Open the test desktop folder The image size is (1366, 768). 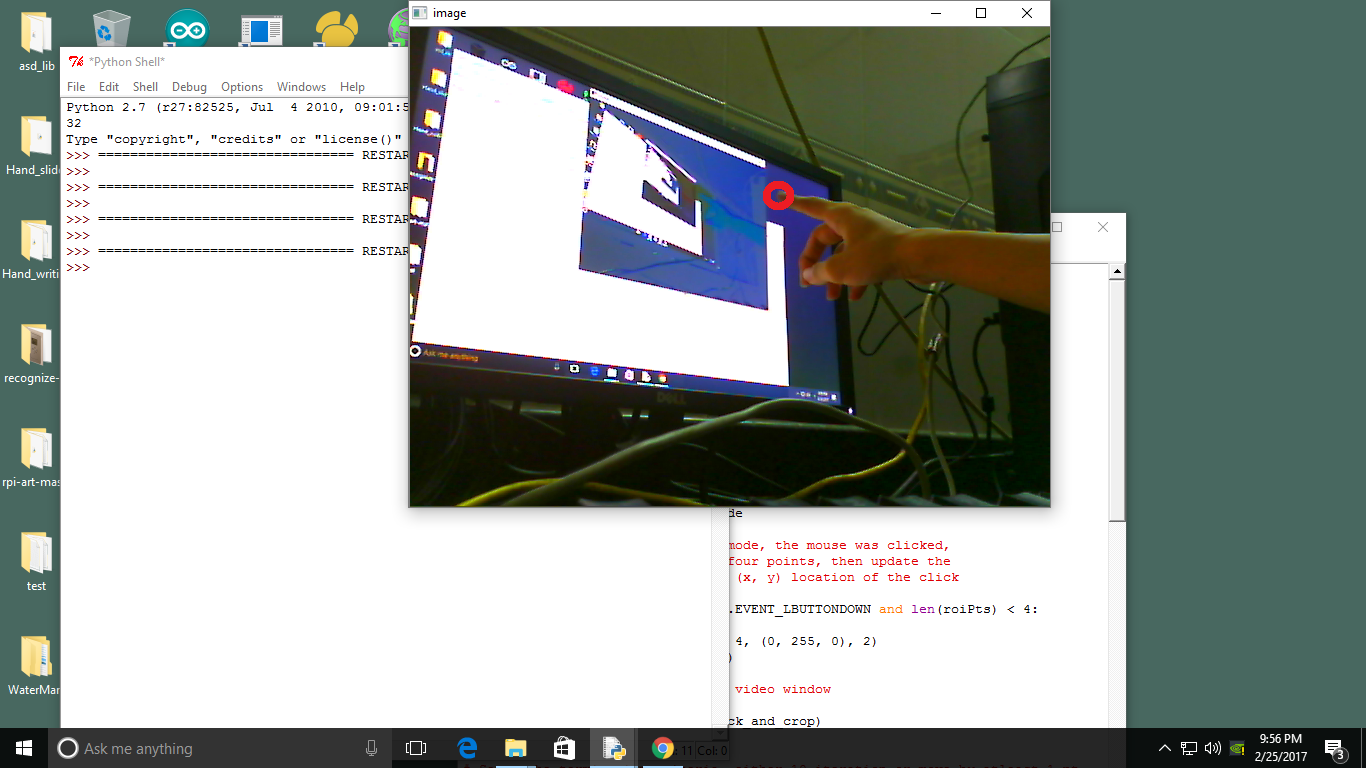36,561
